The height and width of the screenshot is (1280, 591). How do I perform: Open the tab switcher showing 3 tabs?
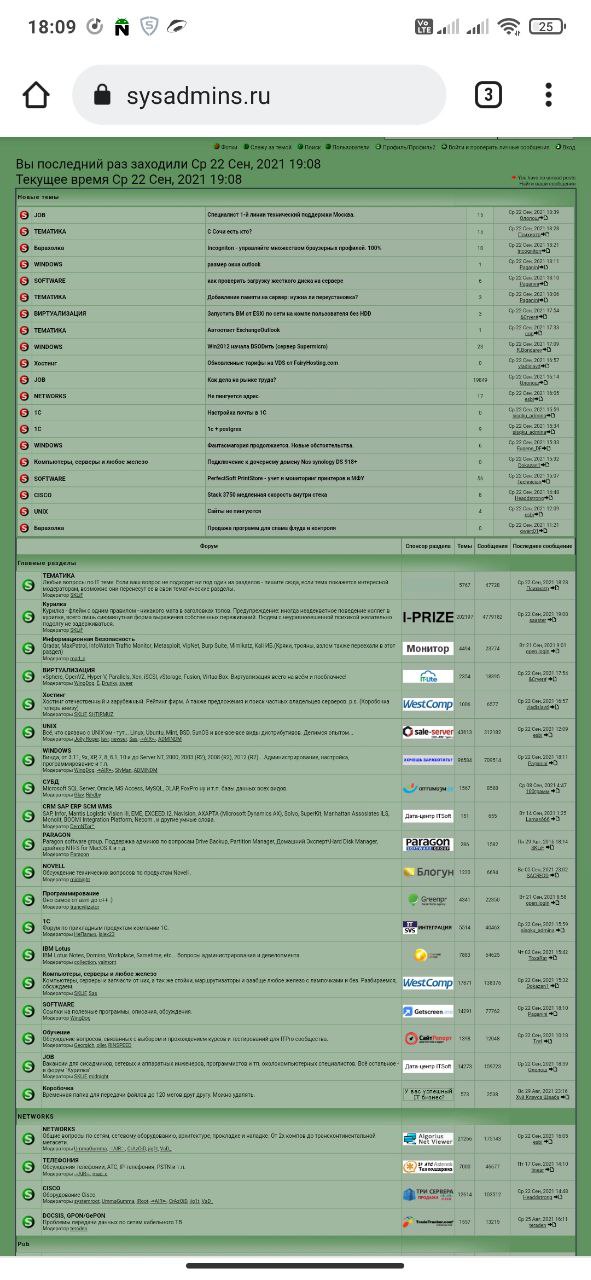487,95
